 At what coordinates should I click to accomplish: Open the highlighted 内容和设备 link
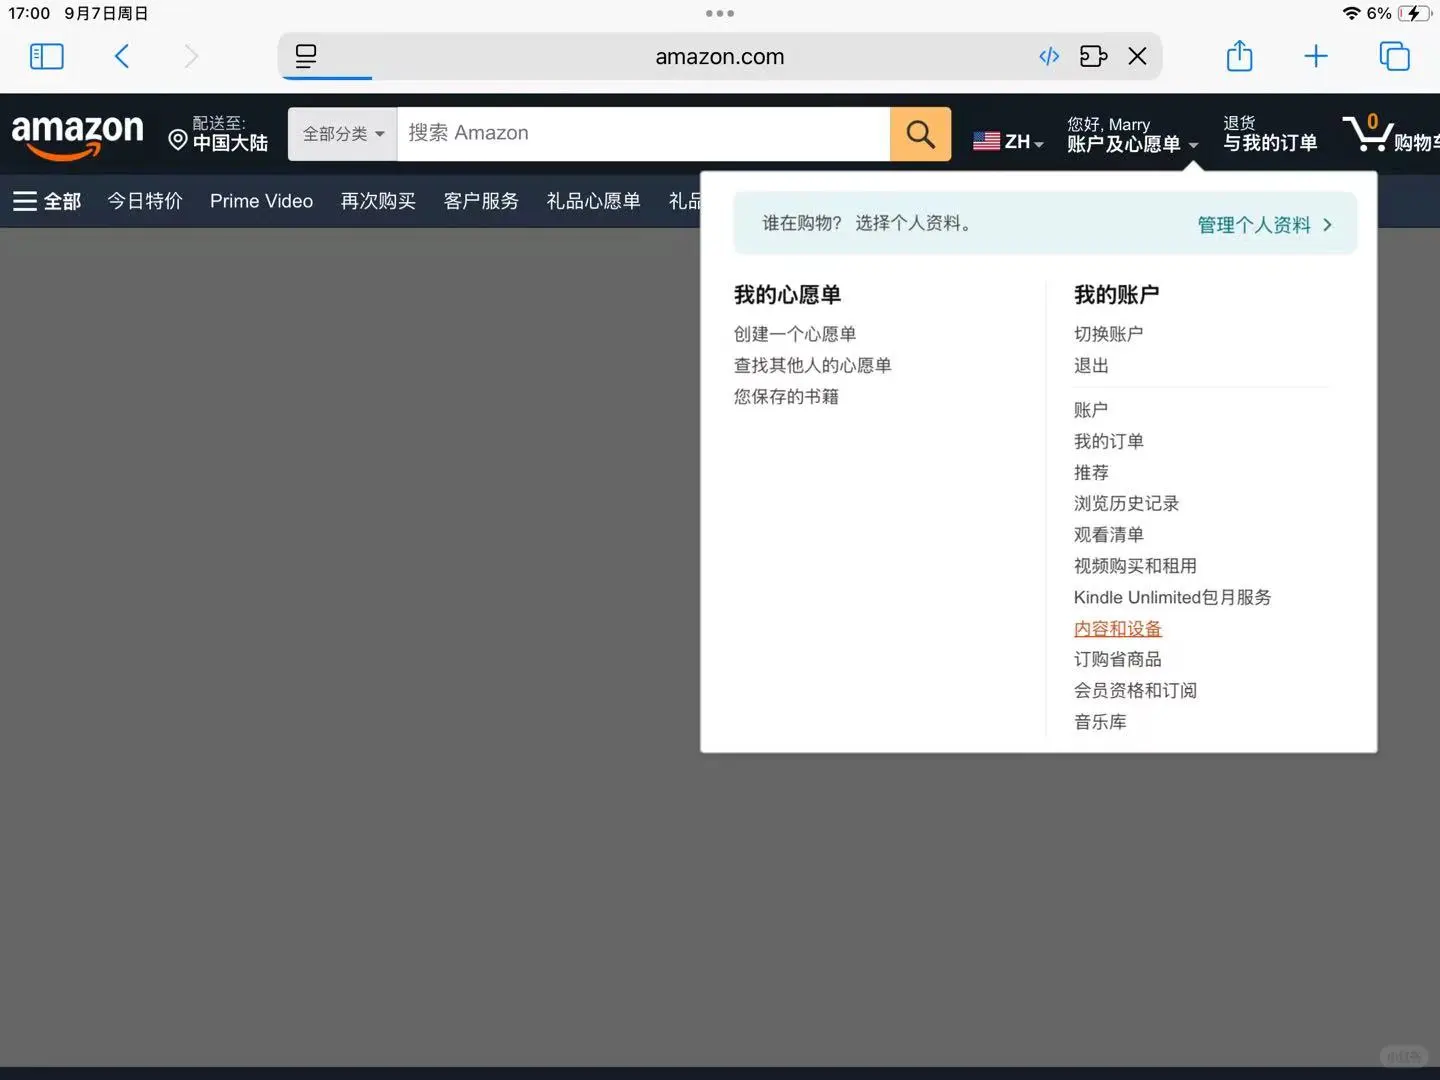(x=1117, y=628)
